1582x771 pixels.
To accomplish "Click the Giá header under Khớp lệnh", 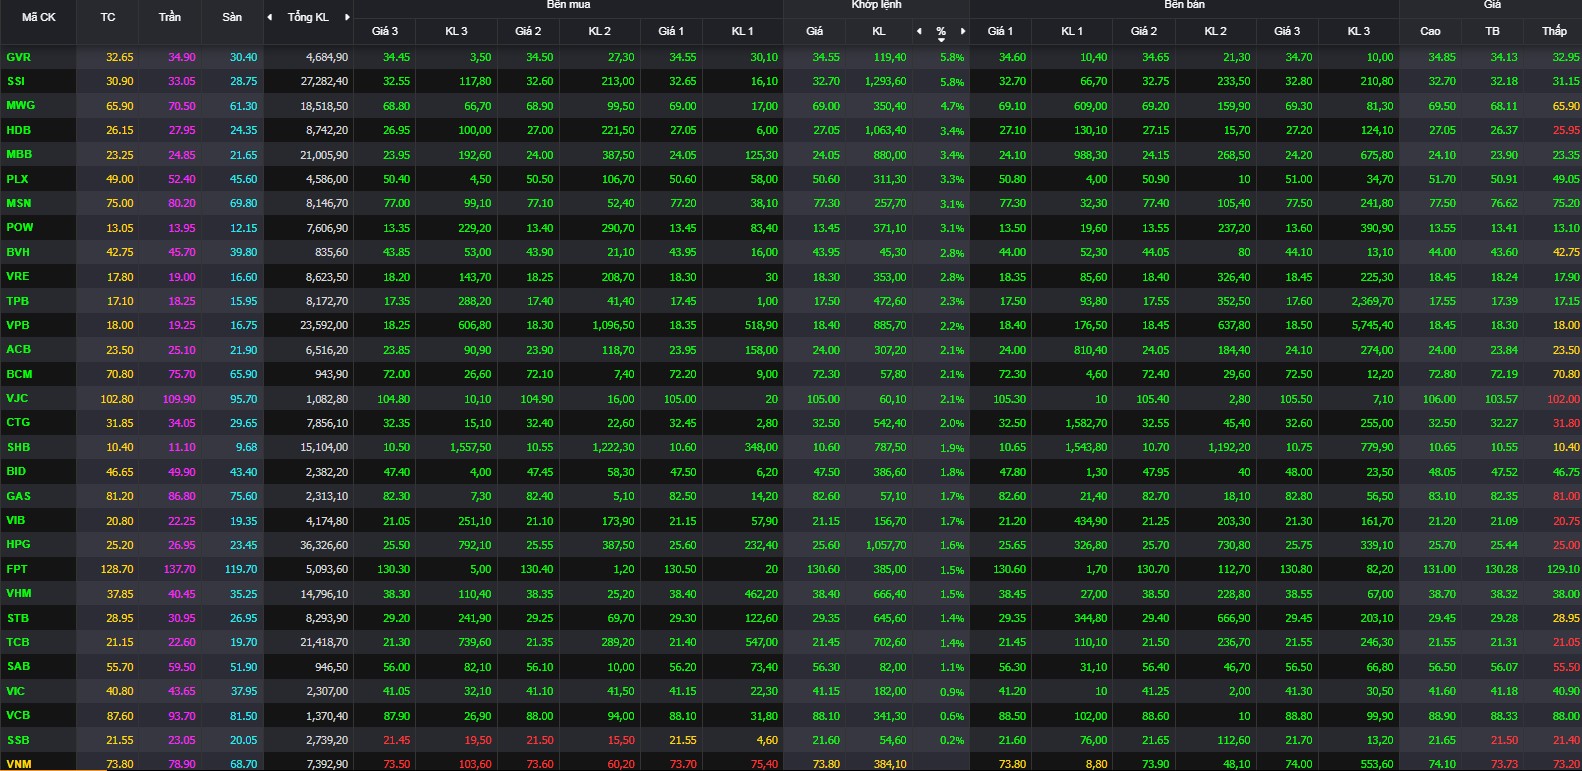I will (815, 31).
